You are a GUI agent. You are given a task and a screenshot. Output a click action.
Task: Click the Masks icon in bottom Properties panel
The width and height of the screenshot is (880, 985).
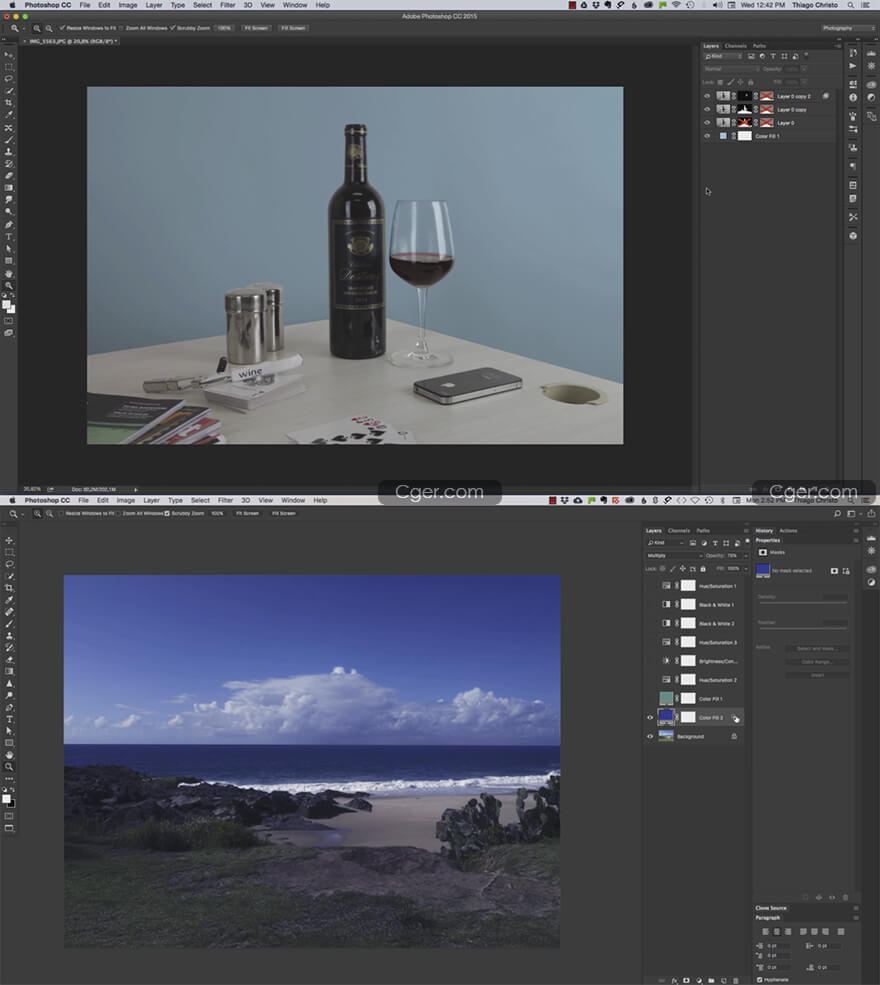coord(763,552)
